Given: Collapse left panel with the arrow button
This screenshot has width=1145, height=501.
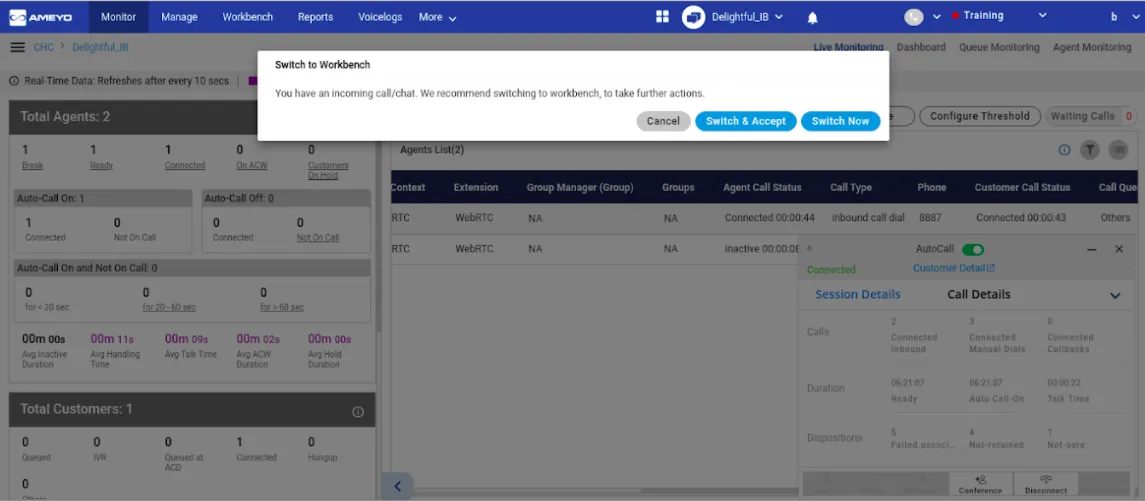Looking at the screenshot, I should click(x=397, y=486).
